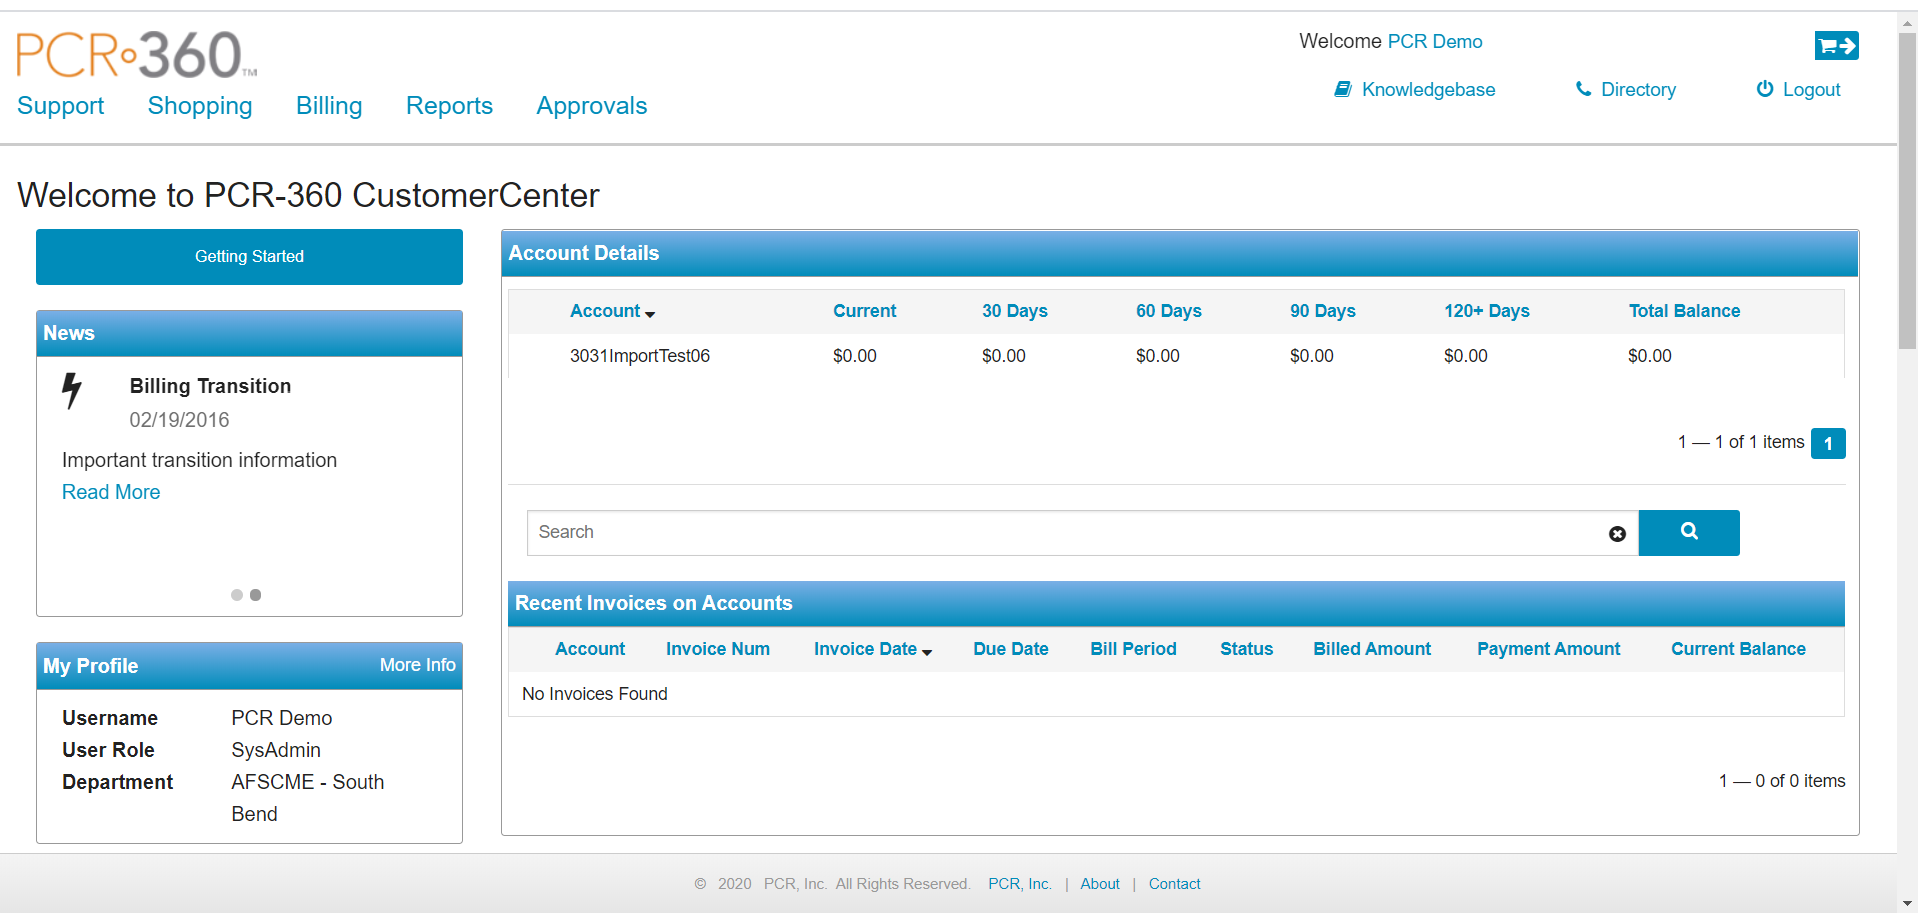The width and height of the screenshot is (1918, 913).
Task: Open the Billing menu
Action: coord(328,106)
